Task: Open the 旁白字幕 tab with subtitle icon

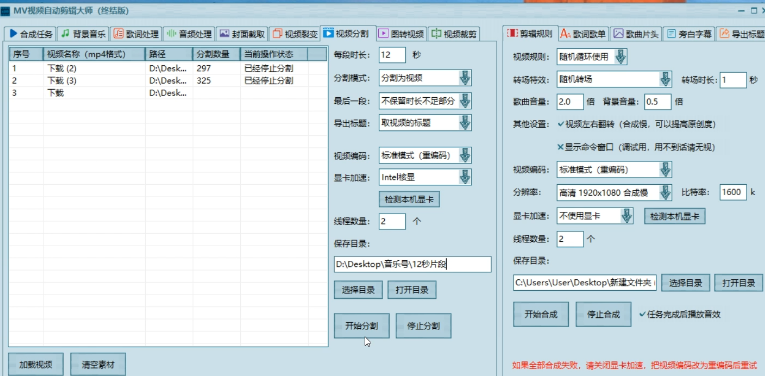Action: 689,34
